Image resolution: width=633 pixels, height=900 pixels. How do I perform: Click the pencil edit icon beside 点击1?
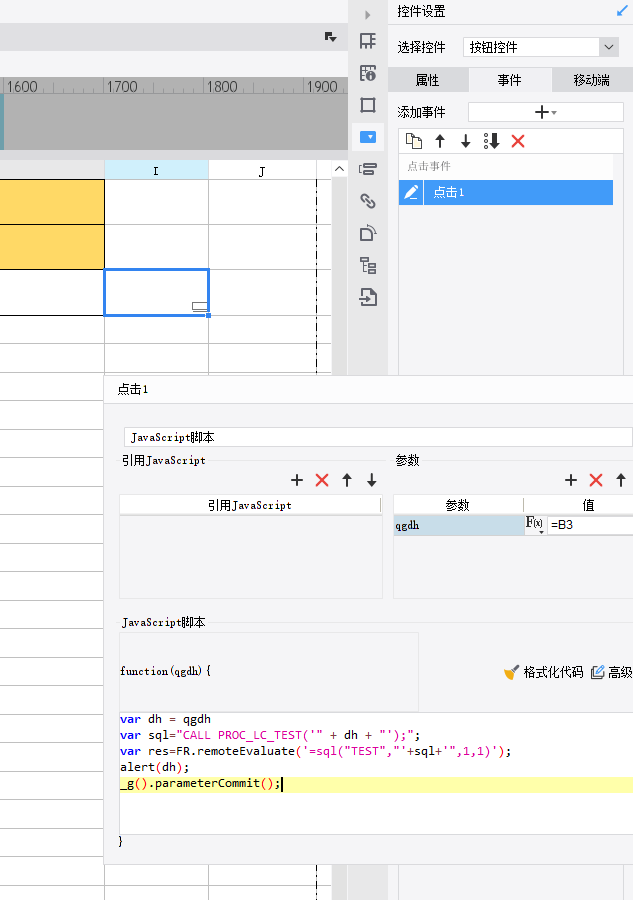click(x=411, y=192)
